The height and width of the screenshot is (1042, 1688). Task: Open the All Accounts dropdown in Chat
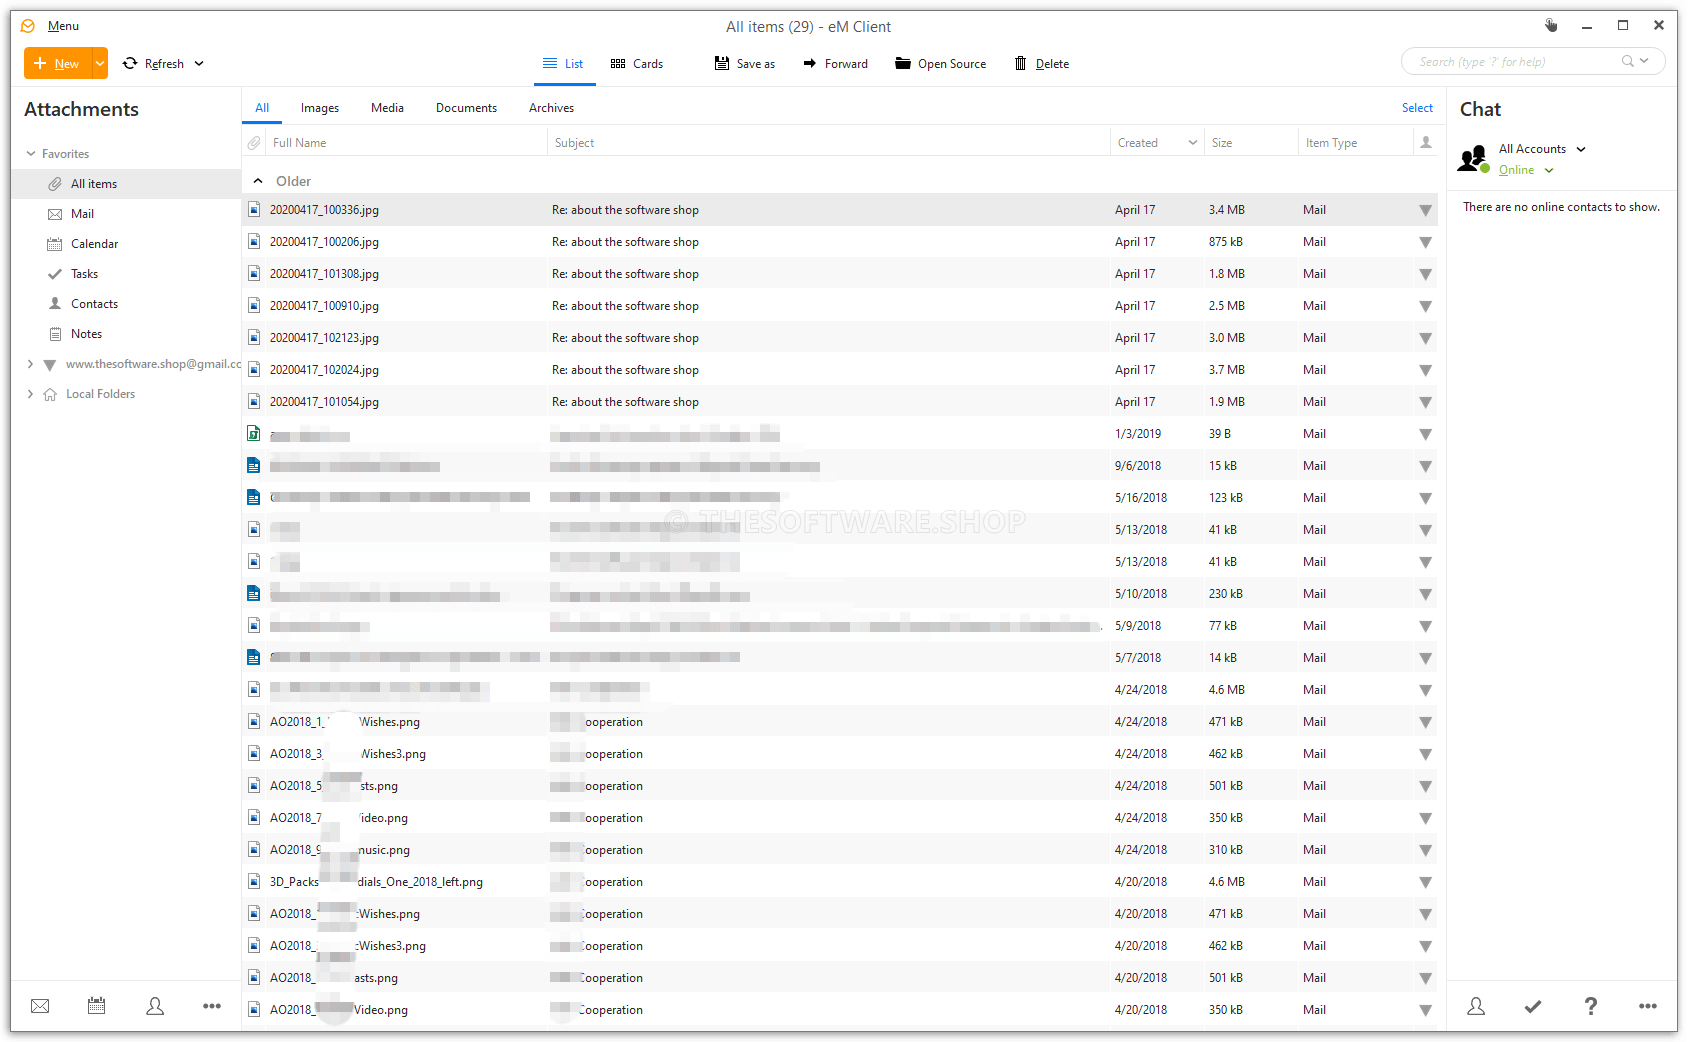pos(1581,148)
